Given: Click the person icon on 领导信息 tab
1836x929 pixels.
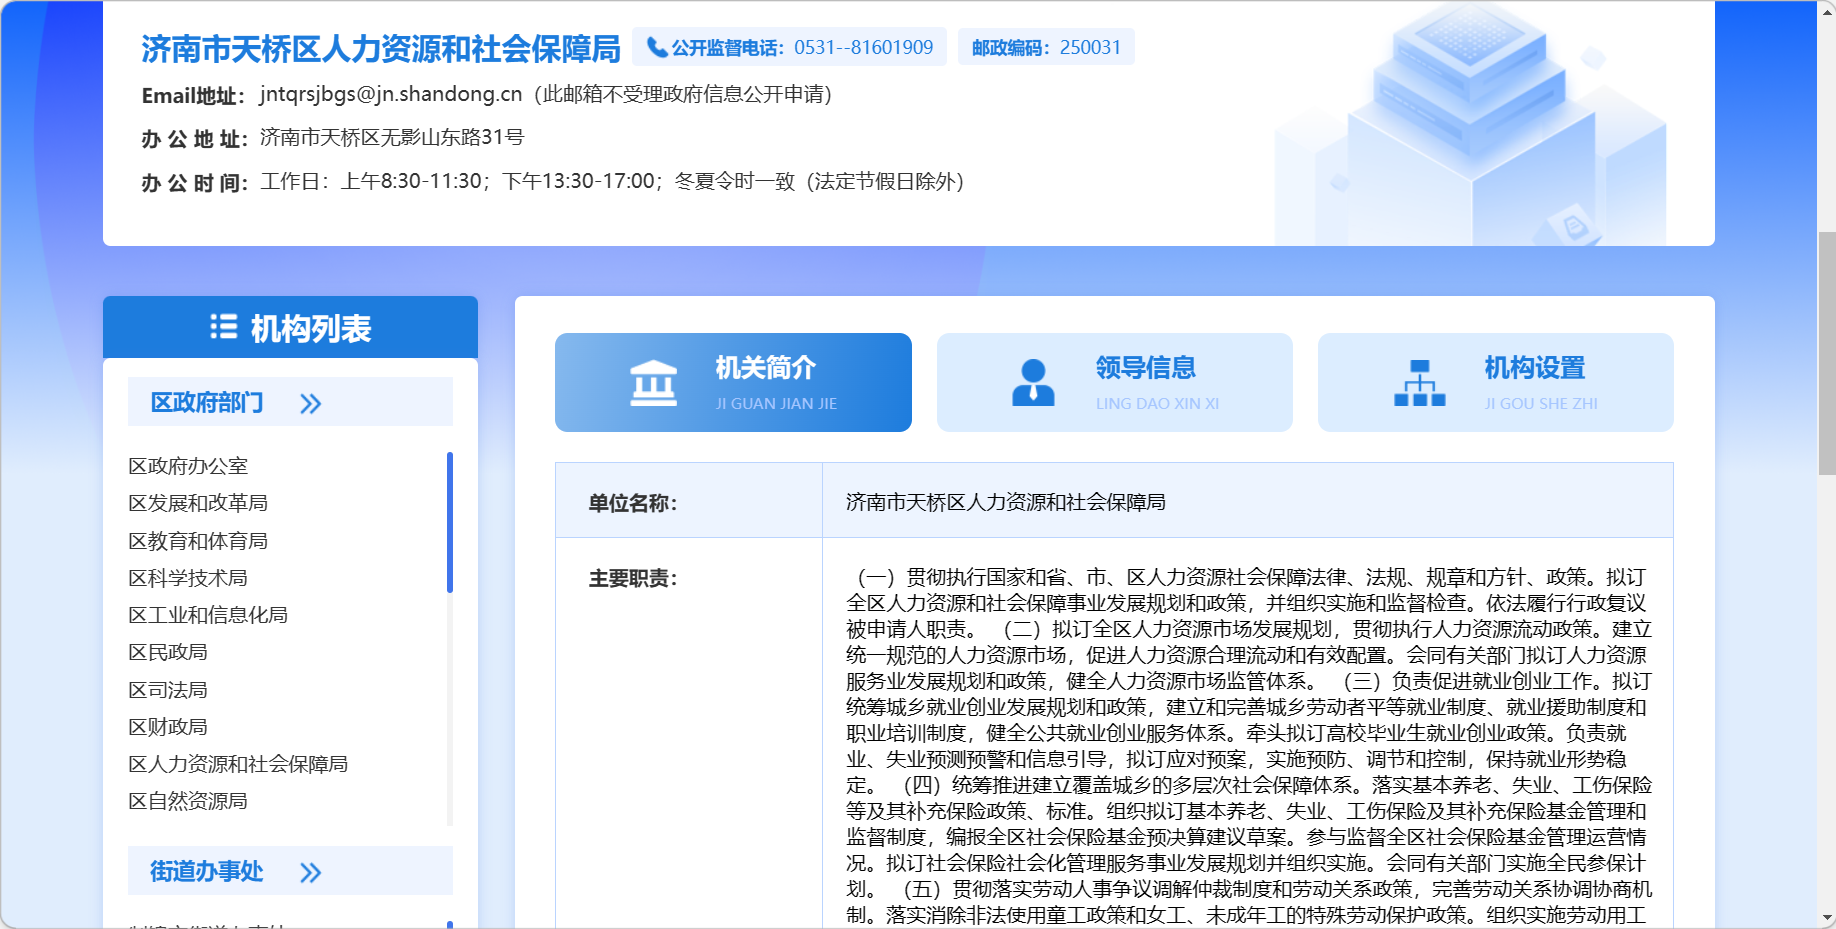Looking at the screenshot, I should 1033,383.
